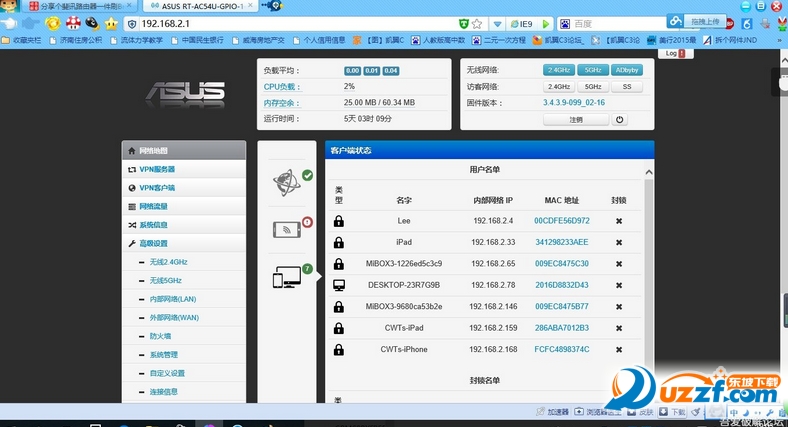This screenshot has height=427, width=788.
Task: Block MiBOX3-9680ca53b2e with its X icon
Action: [619, 307]
